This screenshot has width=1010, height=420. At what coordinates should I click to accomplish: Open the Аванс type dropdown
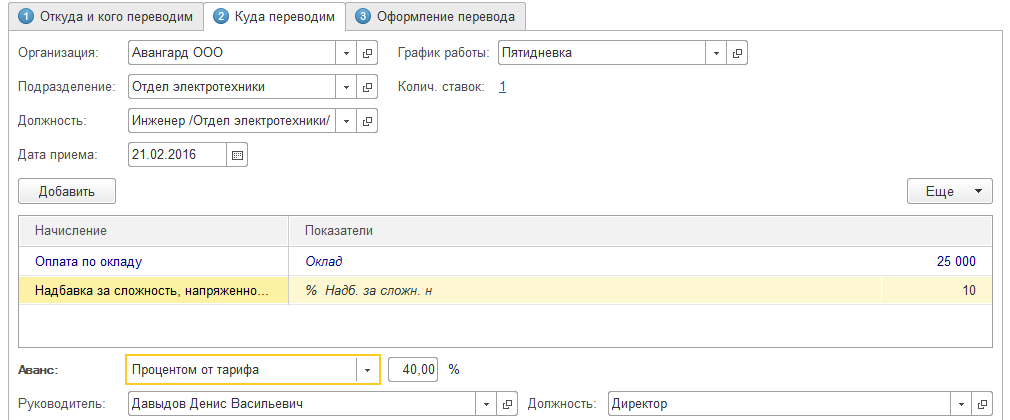[368, 370]
